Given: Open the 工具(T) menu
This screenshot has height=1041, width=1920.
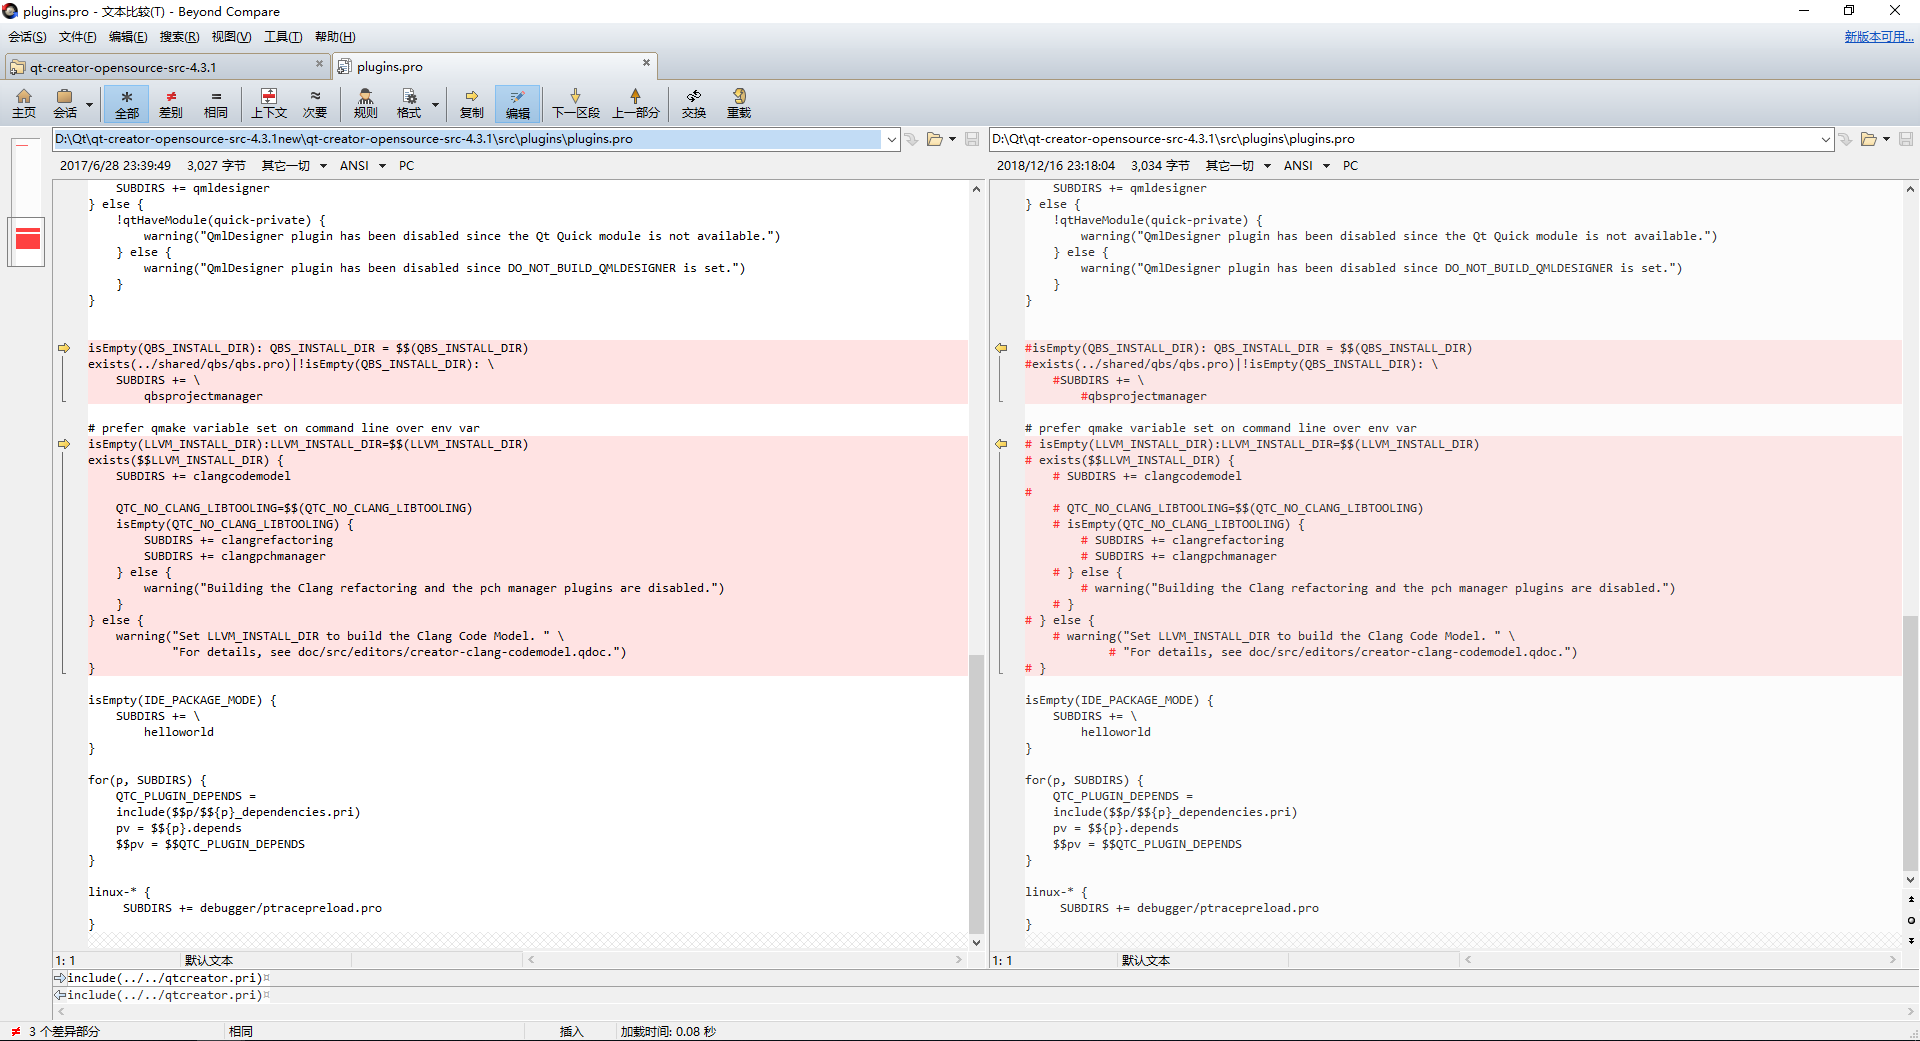Looking at the screenshot, I should (x=283, y=36).
